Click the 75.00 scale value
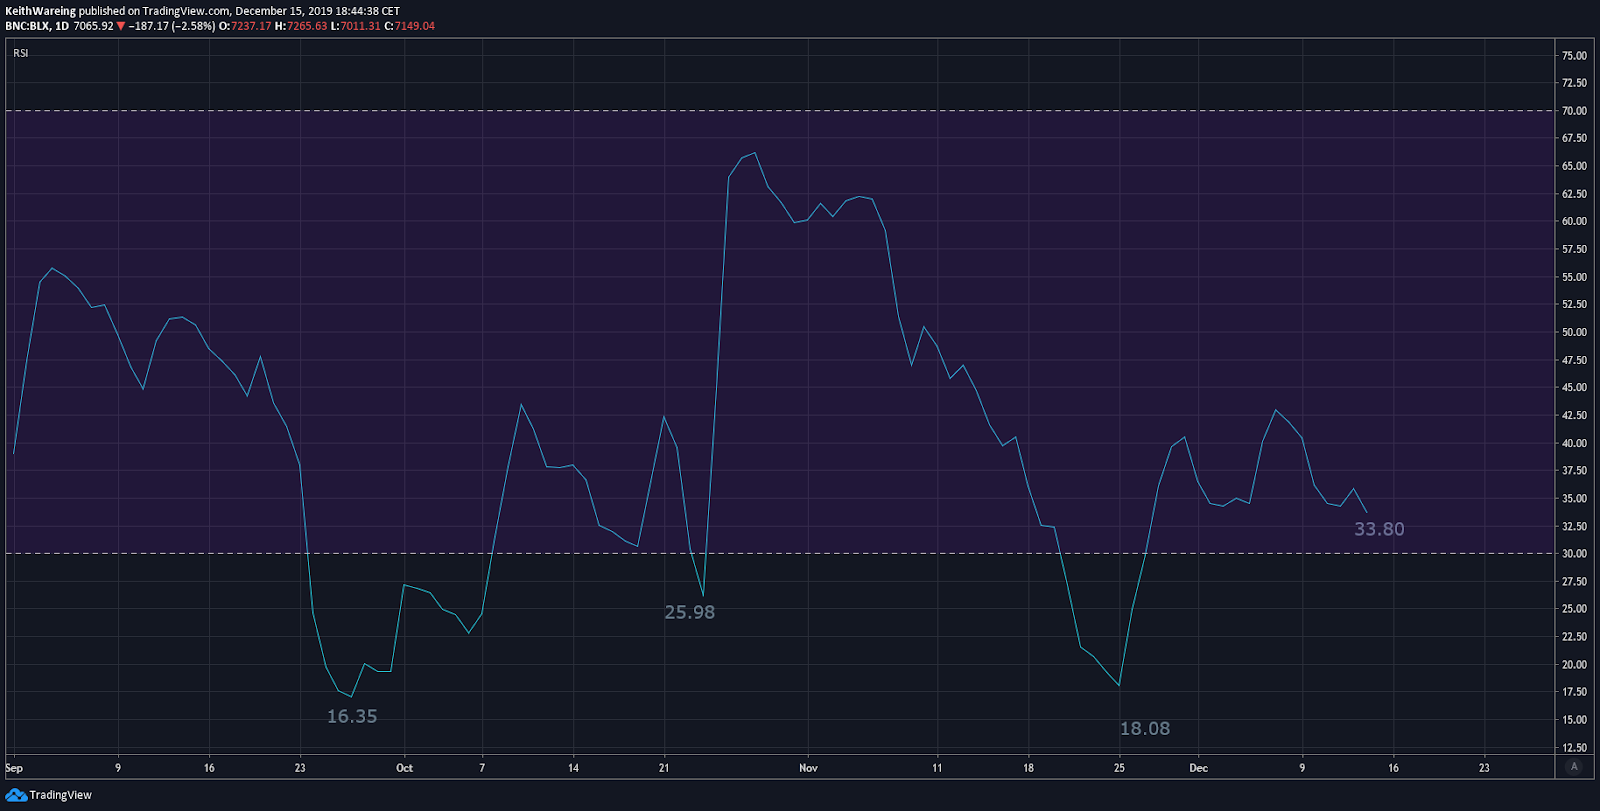This screenshot has height=811, width=1600. (1574, 56)
